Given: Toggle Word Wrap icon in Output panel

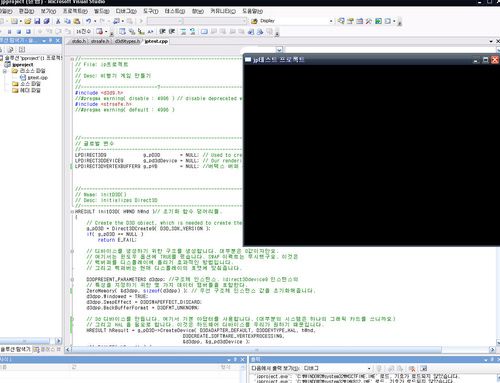Looking at the screenshot, I should pos(423,368).
